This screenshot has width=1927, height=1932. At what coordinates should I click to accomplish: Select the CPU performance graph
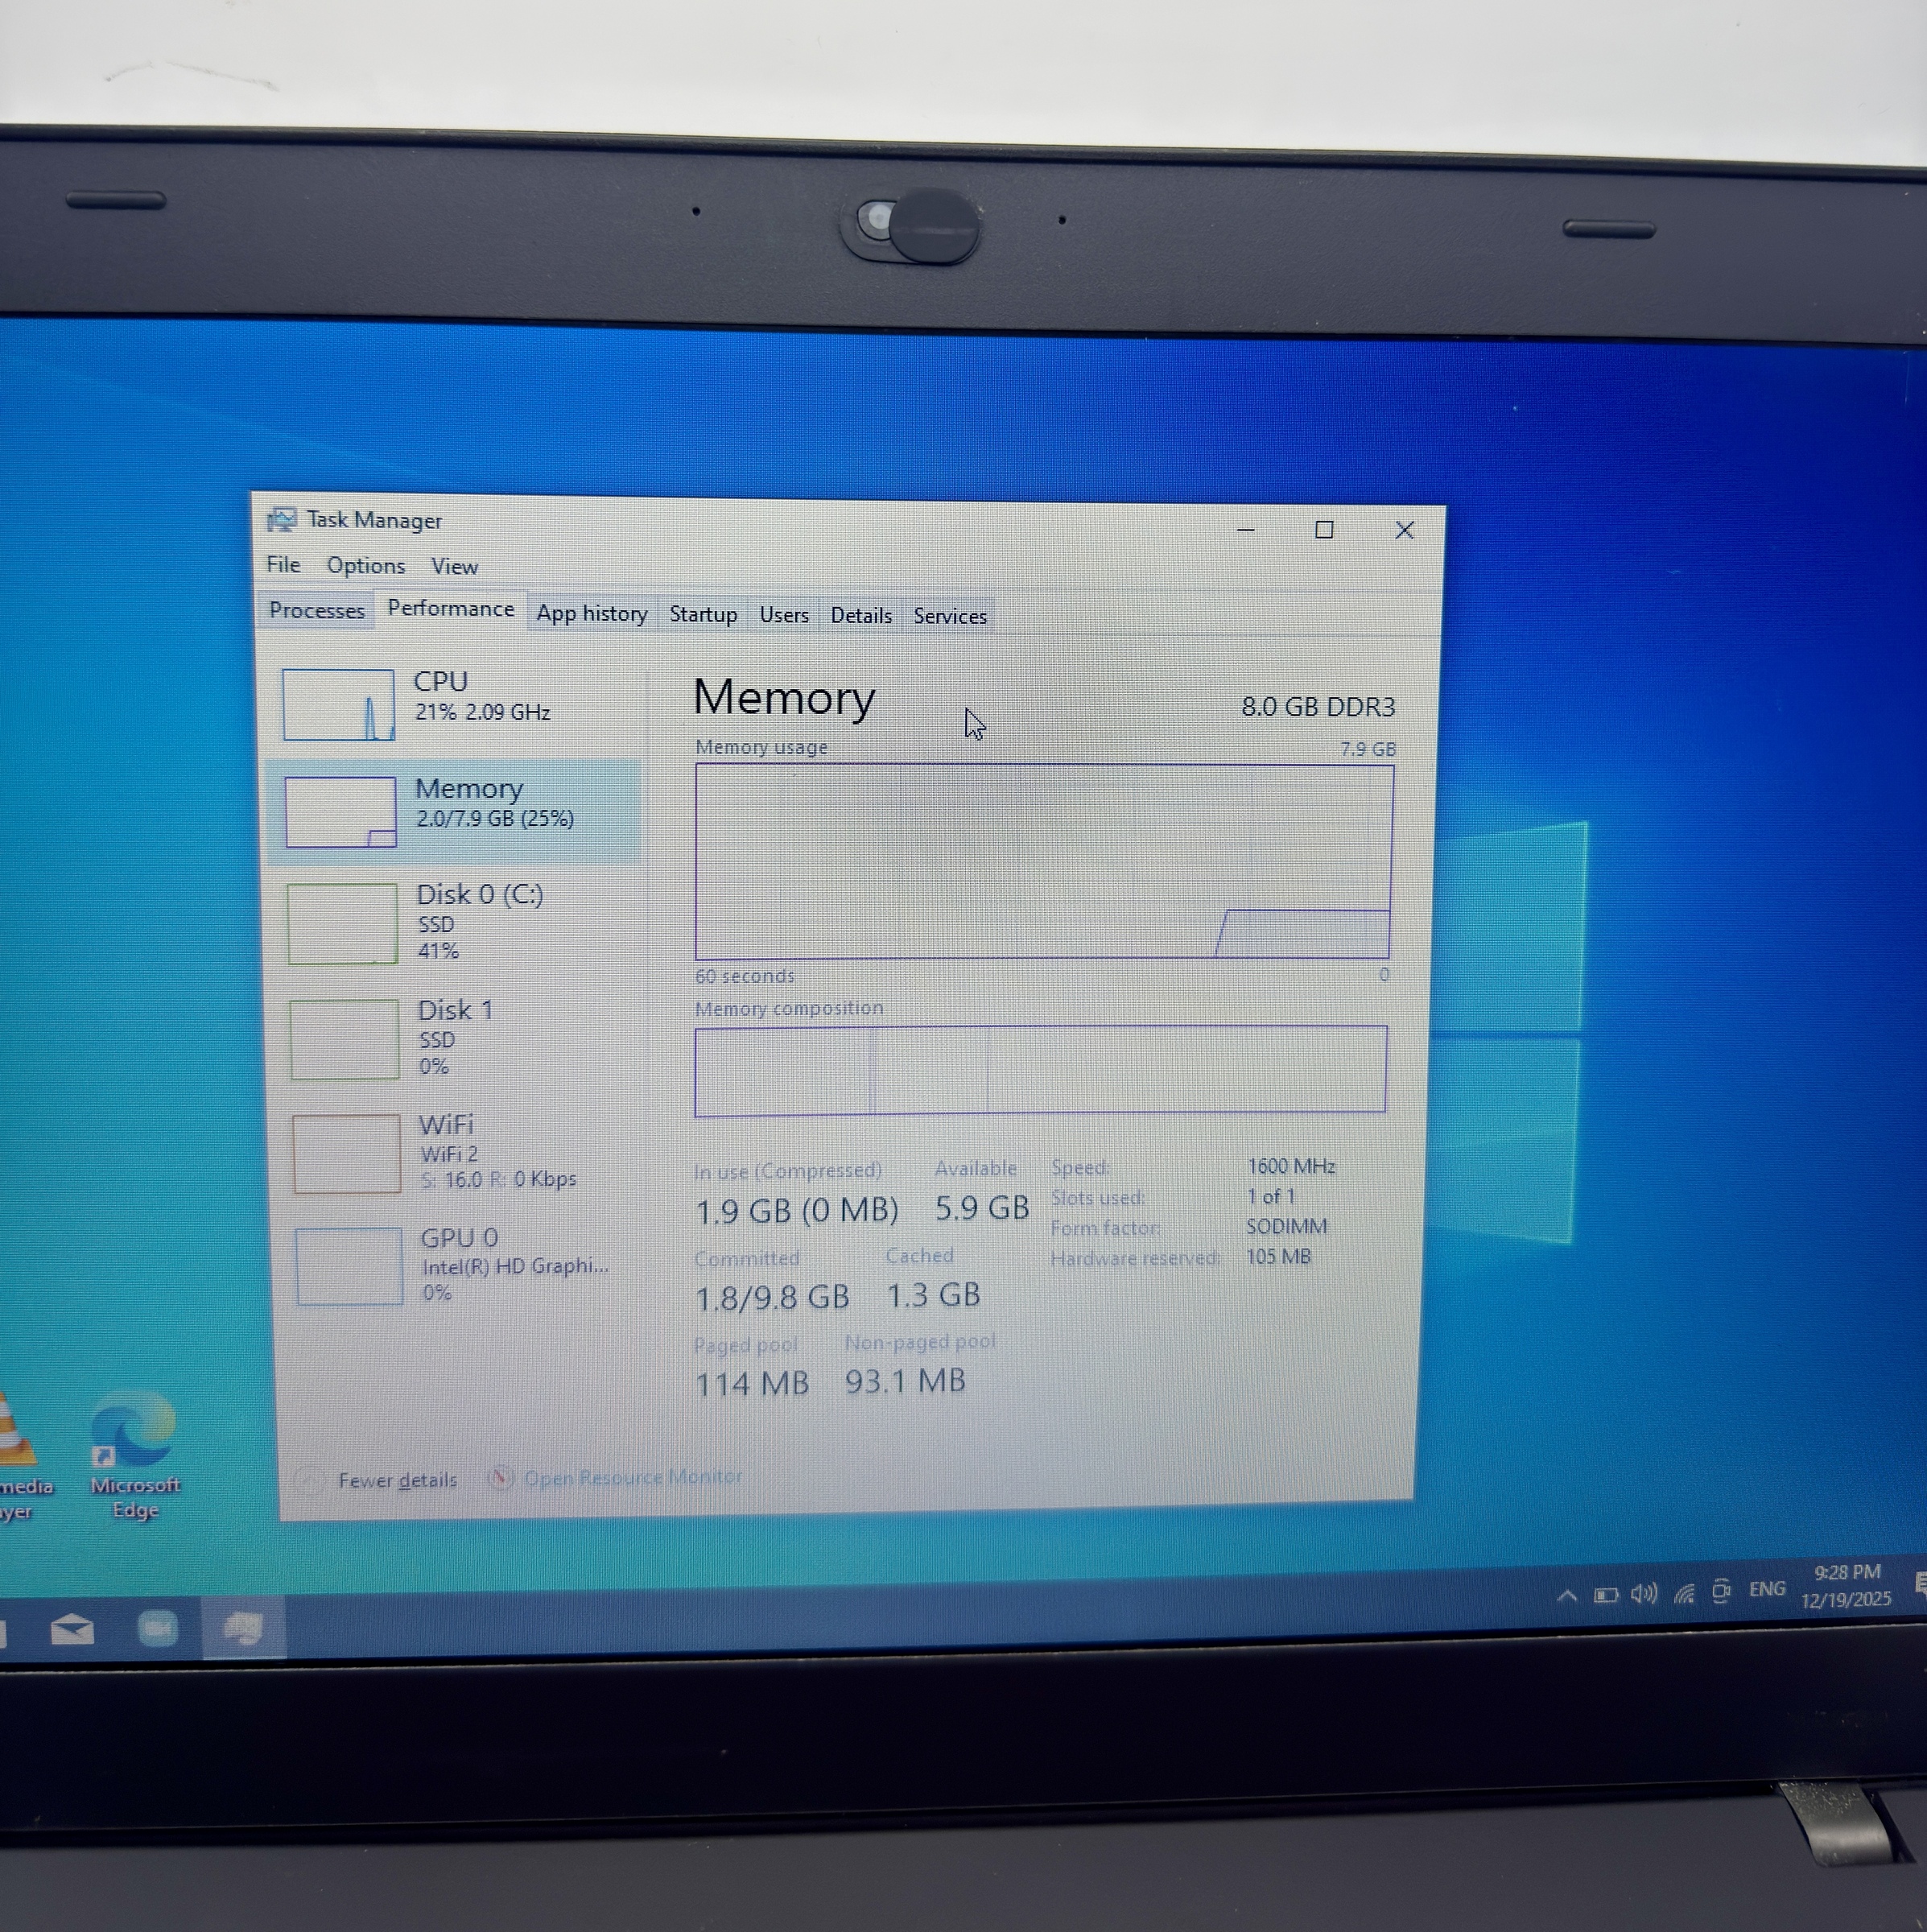click(338, 705)
